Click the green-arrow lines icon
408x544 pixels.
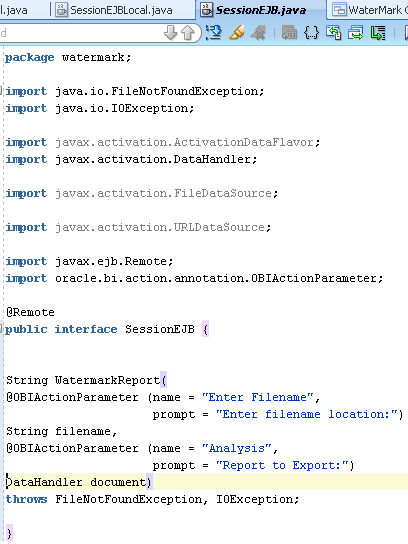(378, 33)
